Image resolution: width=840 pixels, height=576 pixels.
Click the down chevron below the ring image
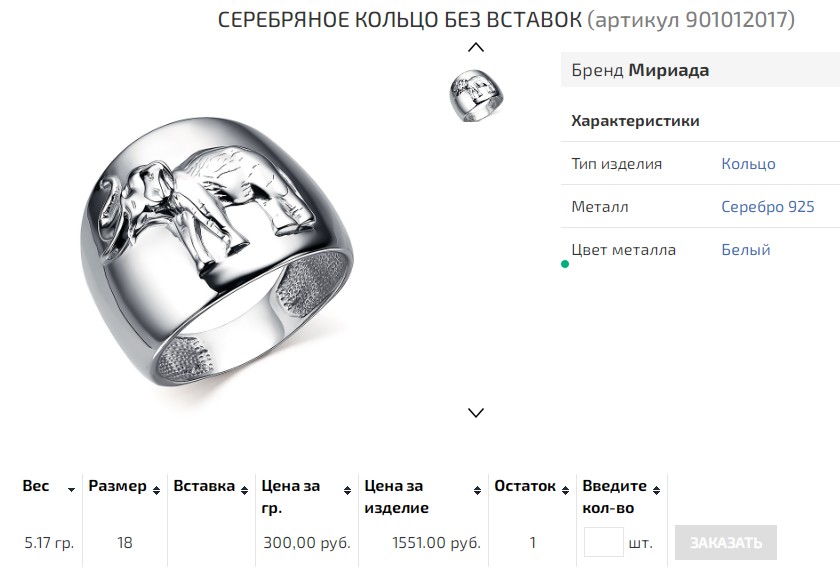[476, 412]
